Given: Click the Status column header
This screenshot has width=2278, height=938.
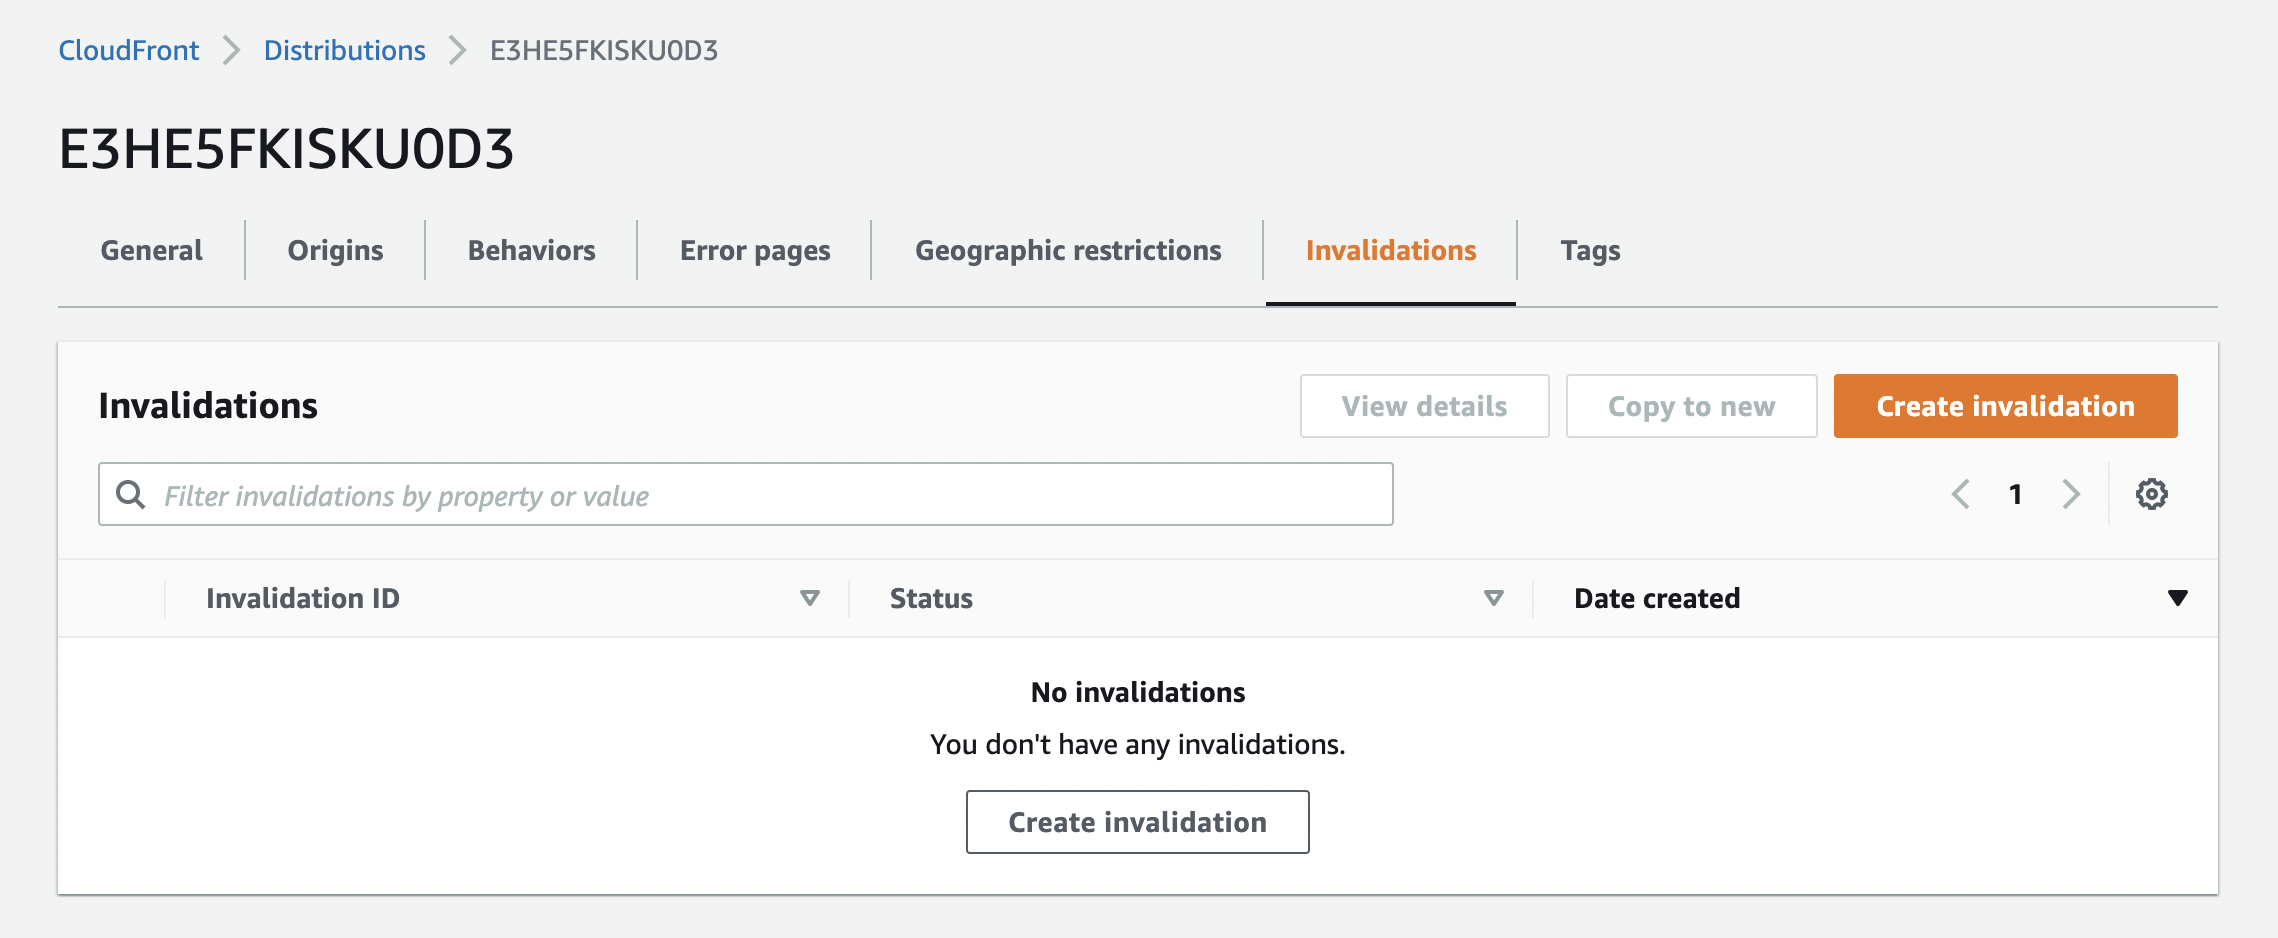Looking at the screenshot, I should coord(931,598).
